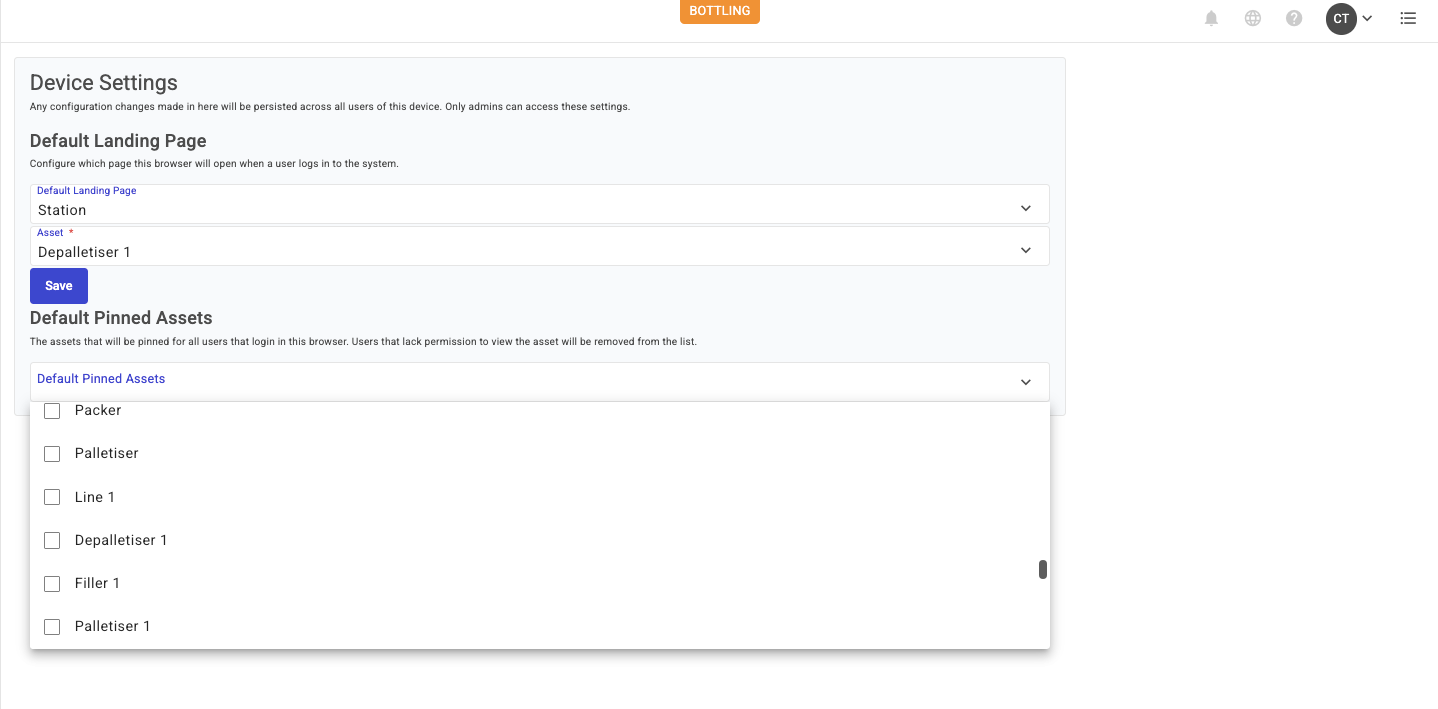Open the notifications bell icon
Viewport: 1438px width, 709px height.
coord(1211,18)
